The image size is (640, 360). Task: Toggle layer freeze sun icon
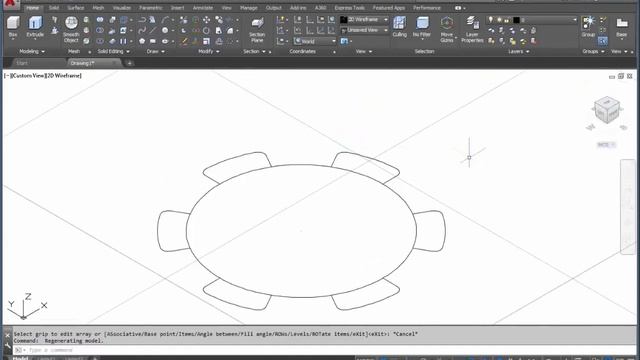pyautogui.click(x=499, y=20)
